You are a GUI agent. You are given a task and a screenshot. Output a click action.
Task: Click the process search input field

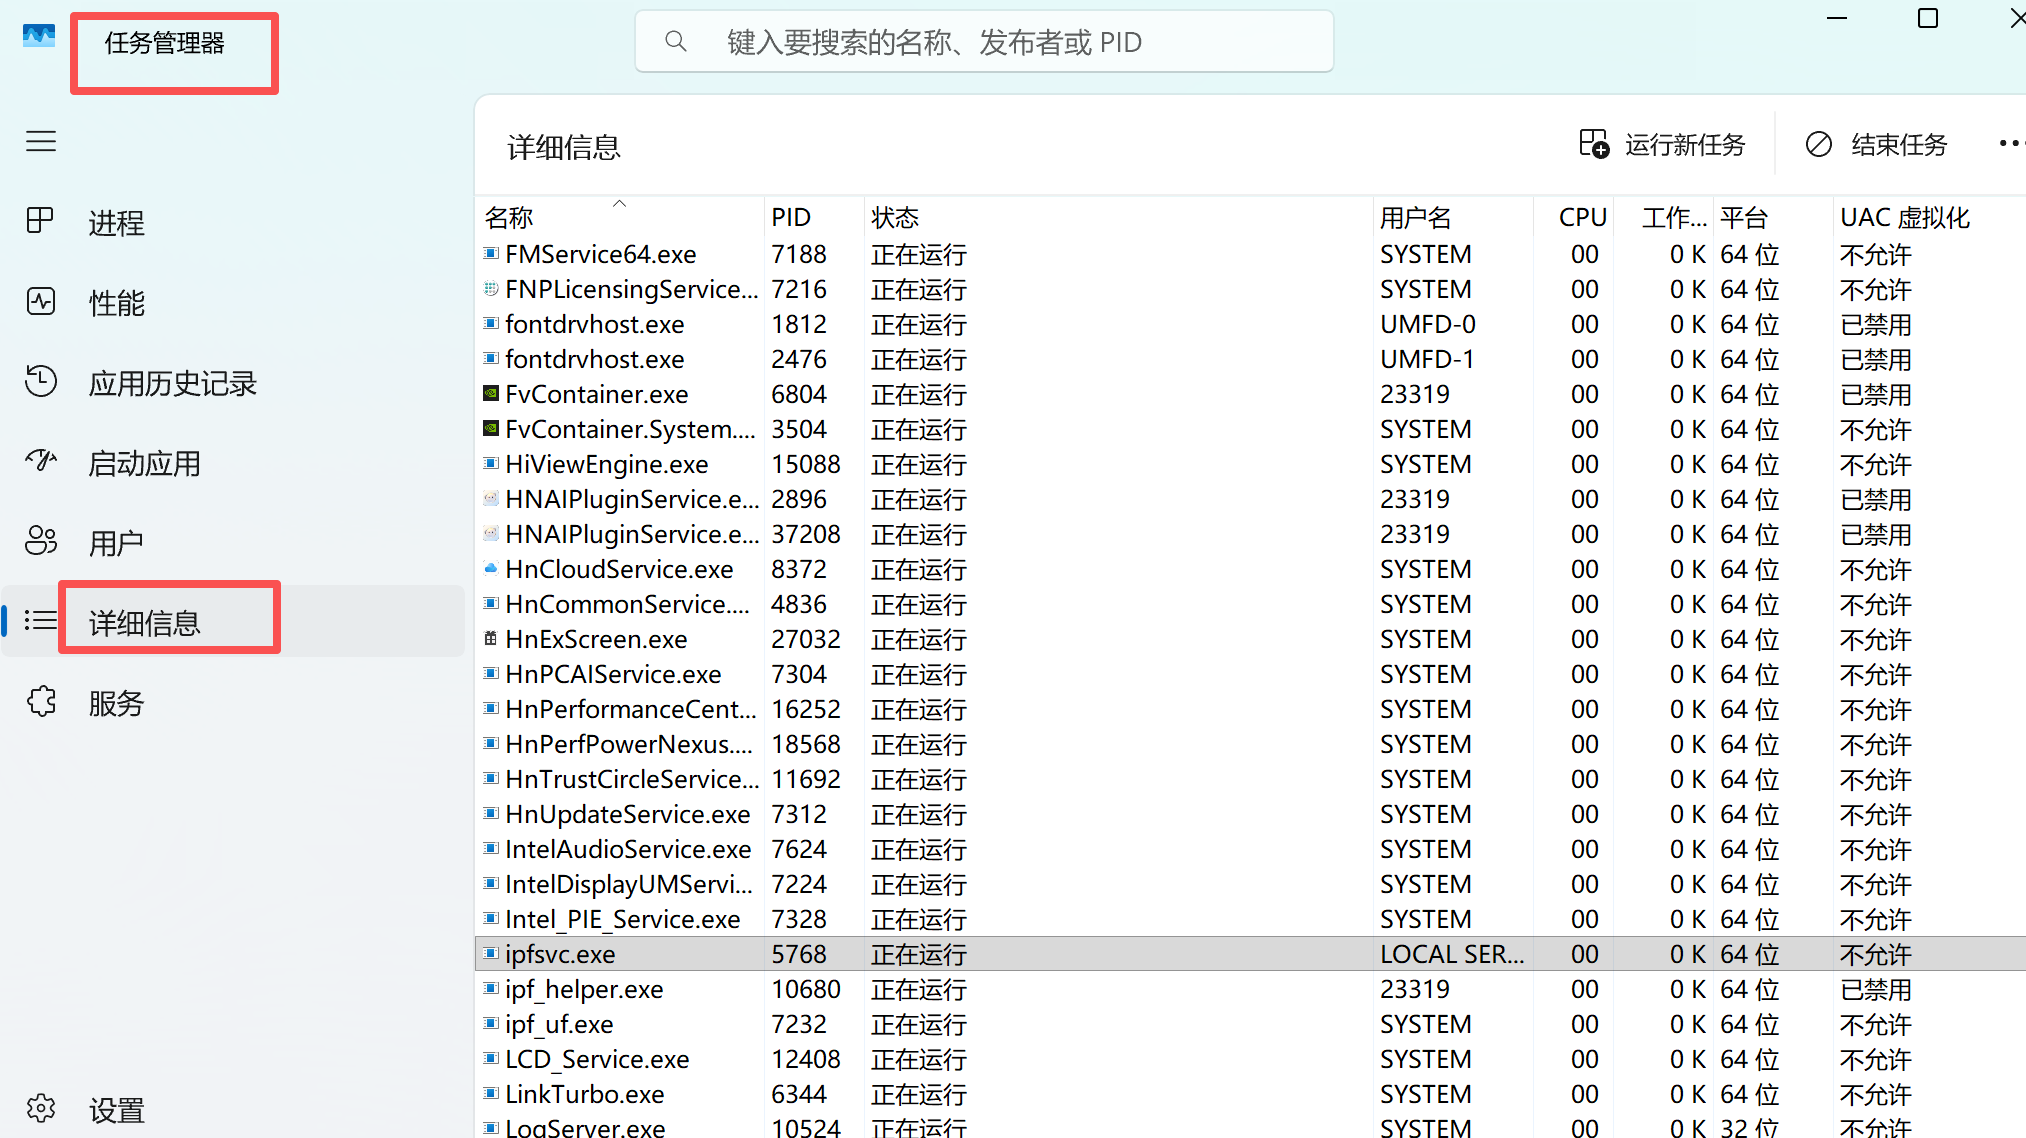tap(984, 42)
